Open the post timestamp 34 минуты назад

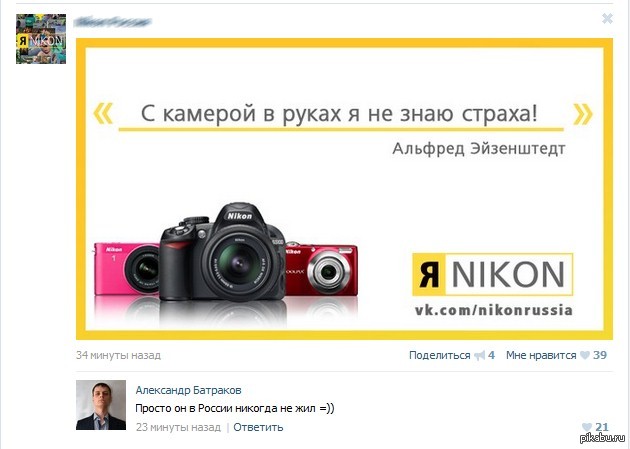pos(119,355)
